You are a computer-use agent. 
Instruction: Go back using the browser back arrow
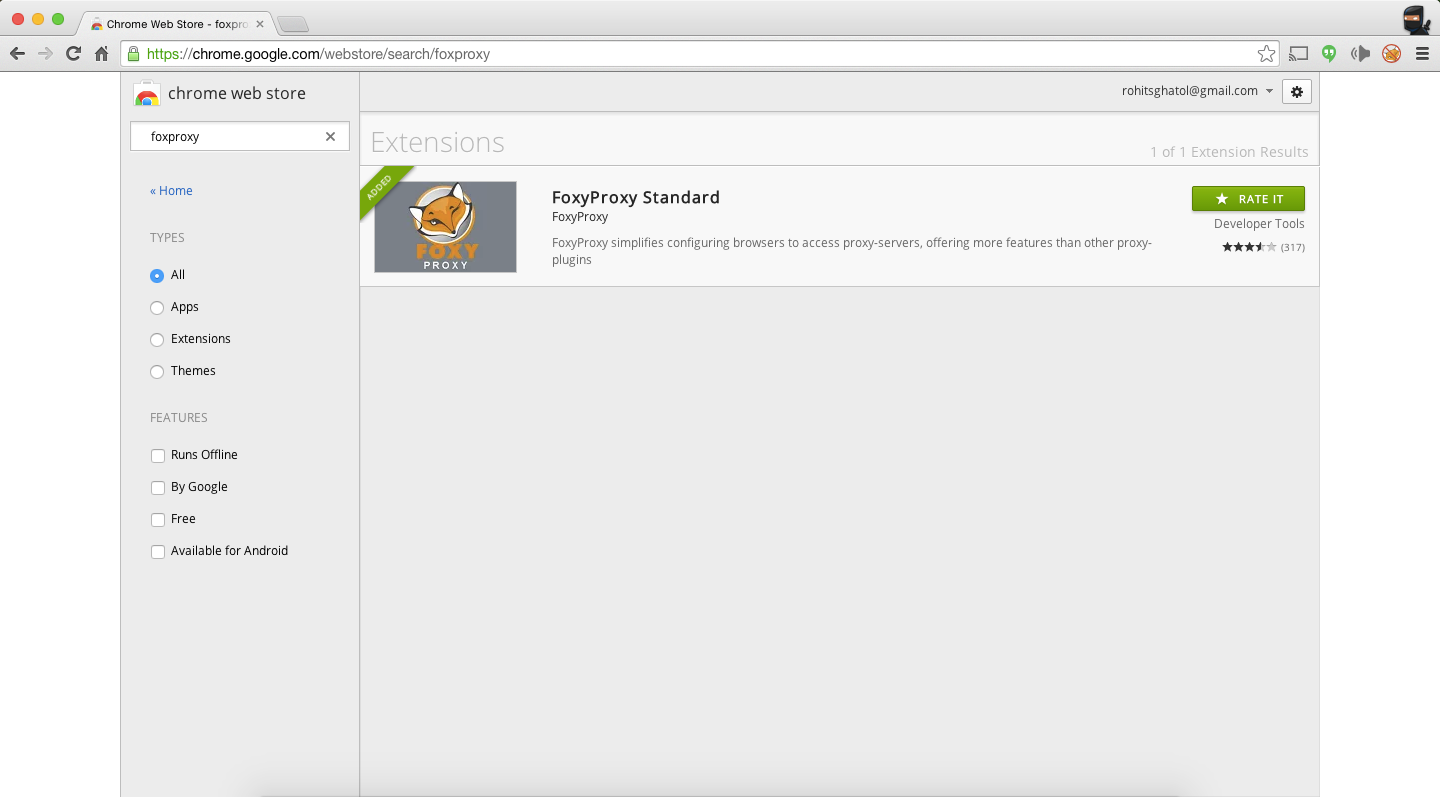pyautogui.click(x=17, y=54)
